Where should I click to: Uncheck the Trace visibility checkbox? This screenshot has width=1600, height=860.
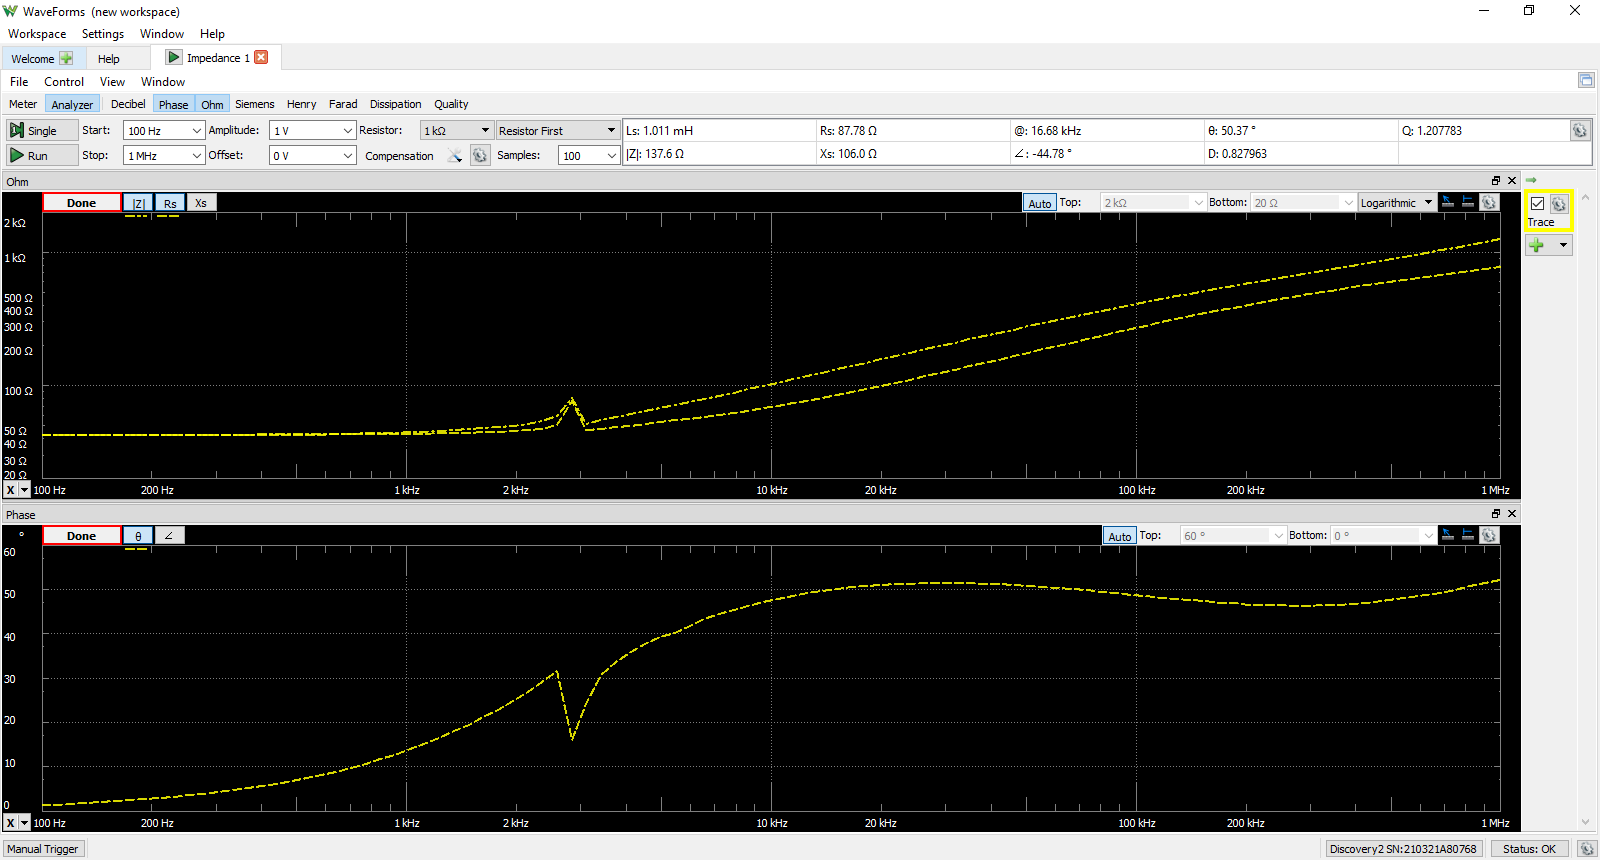pos(1538,204)
